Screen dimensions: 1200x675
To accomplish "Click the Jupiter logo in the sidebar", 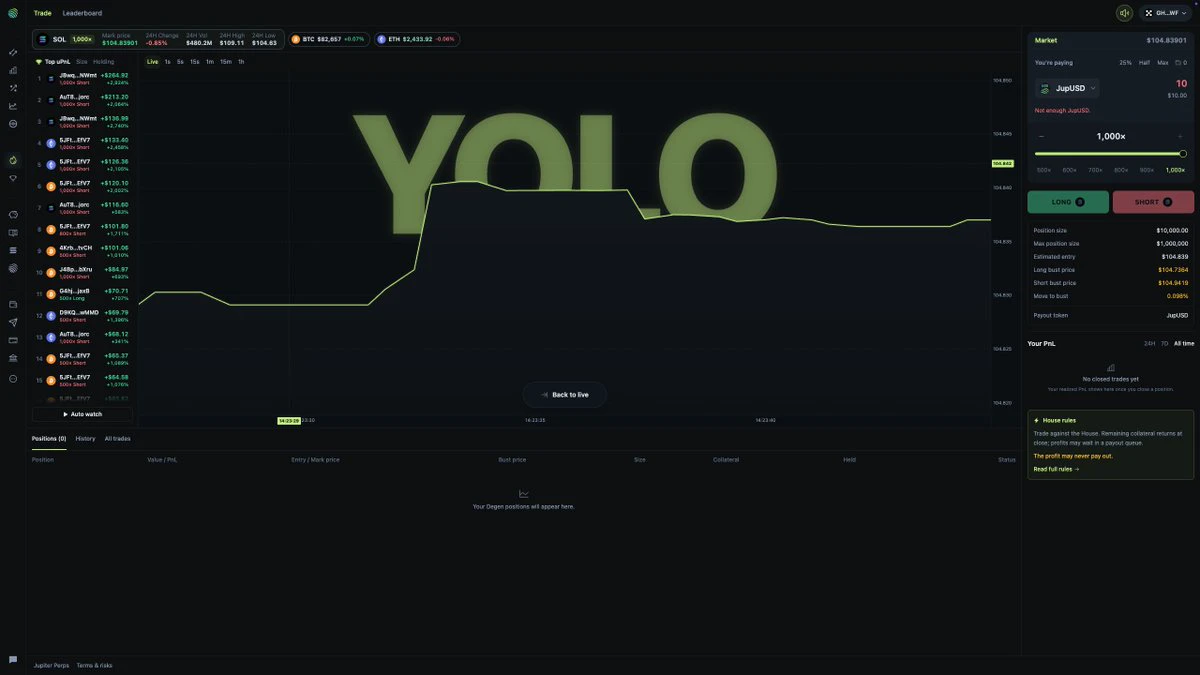I will 13,13.
